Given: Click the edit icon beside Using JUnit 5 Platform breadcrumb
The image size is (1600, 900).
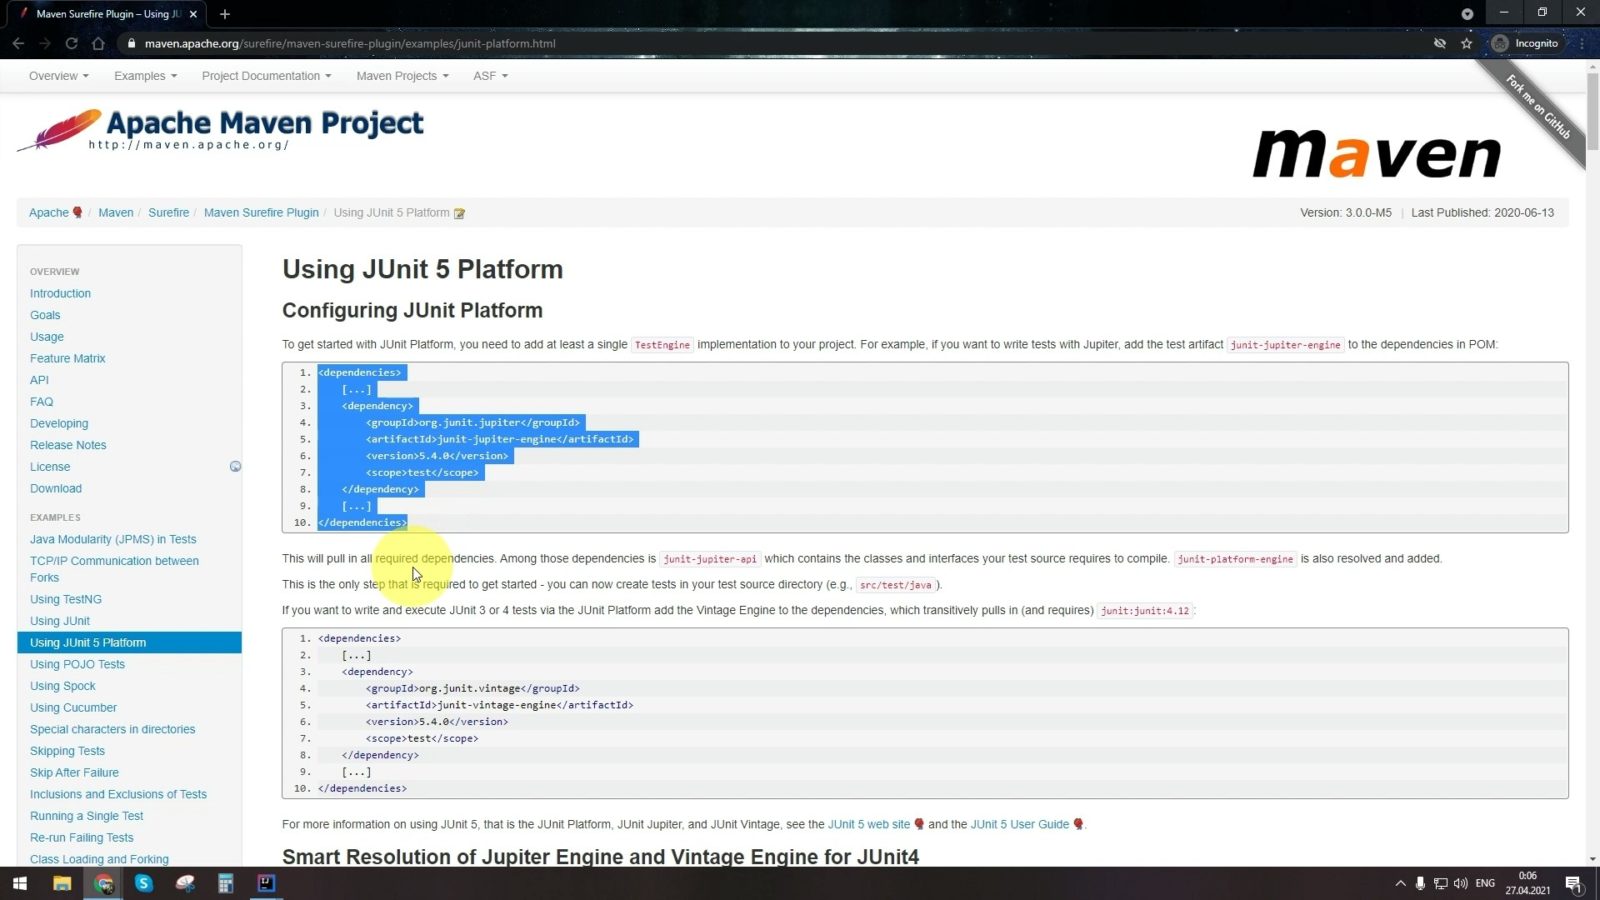Looking at the screenshot, I should [x=459, y=213].
